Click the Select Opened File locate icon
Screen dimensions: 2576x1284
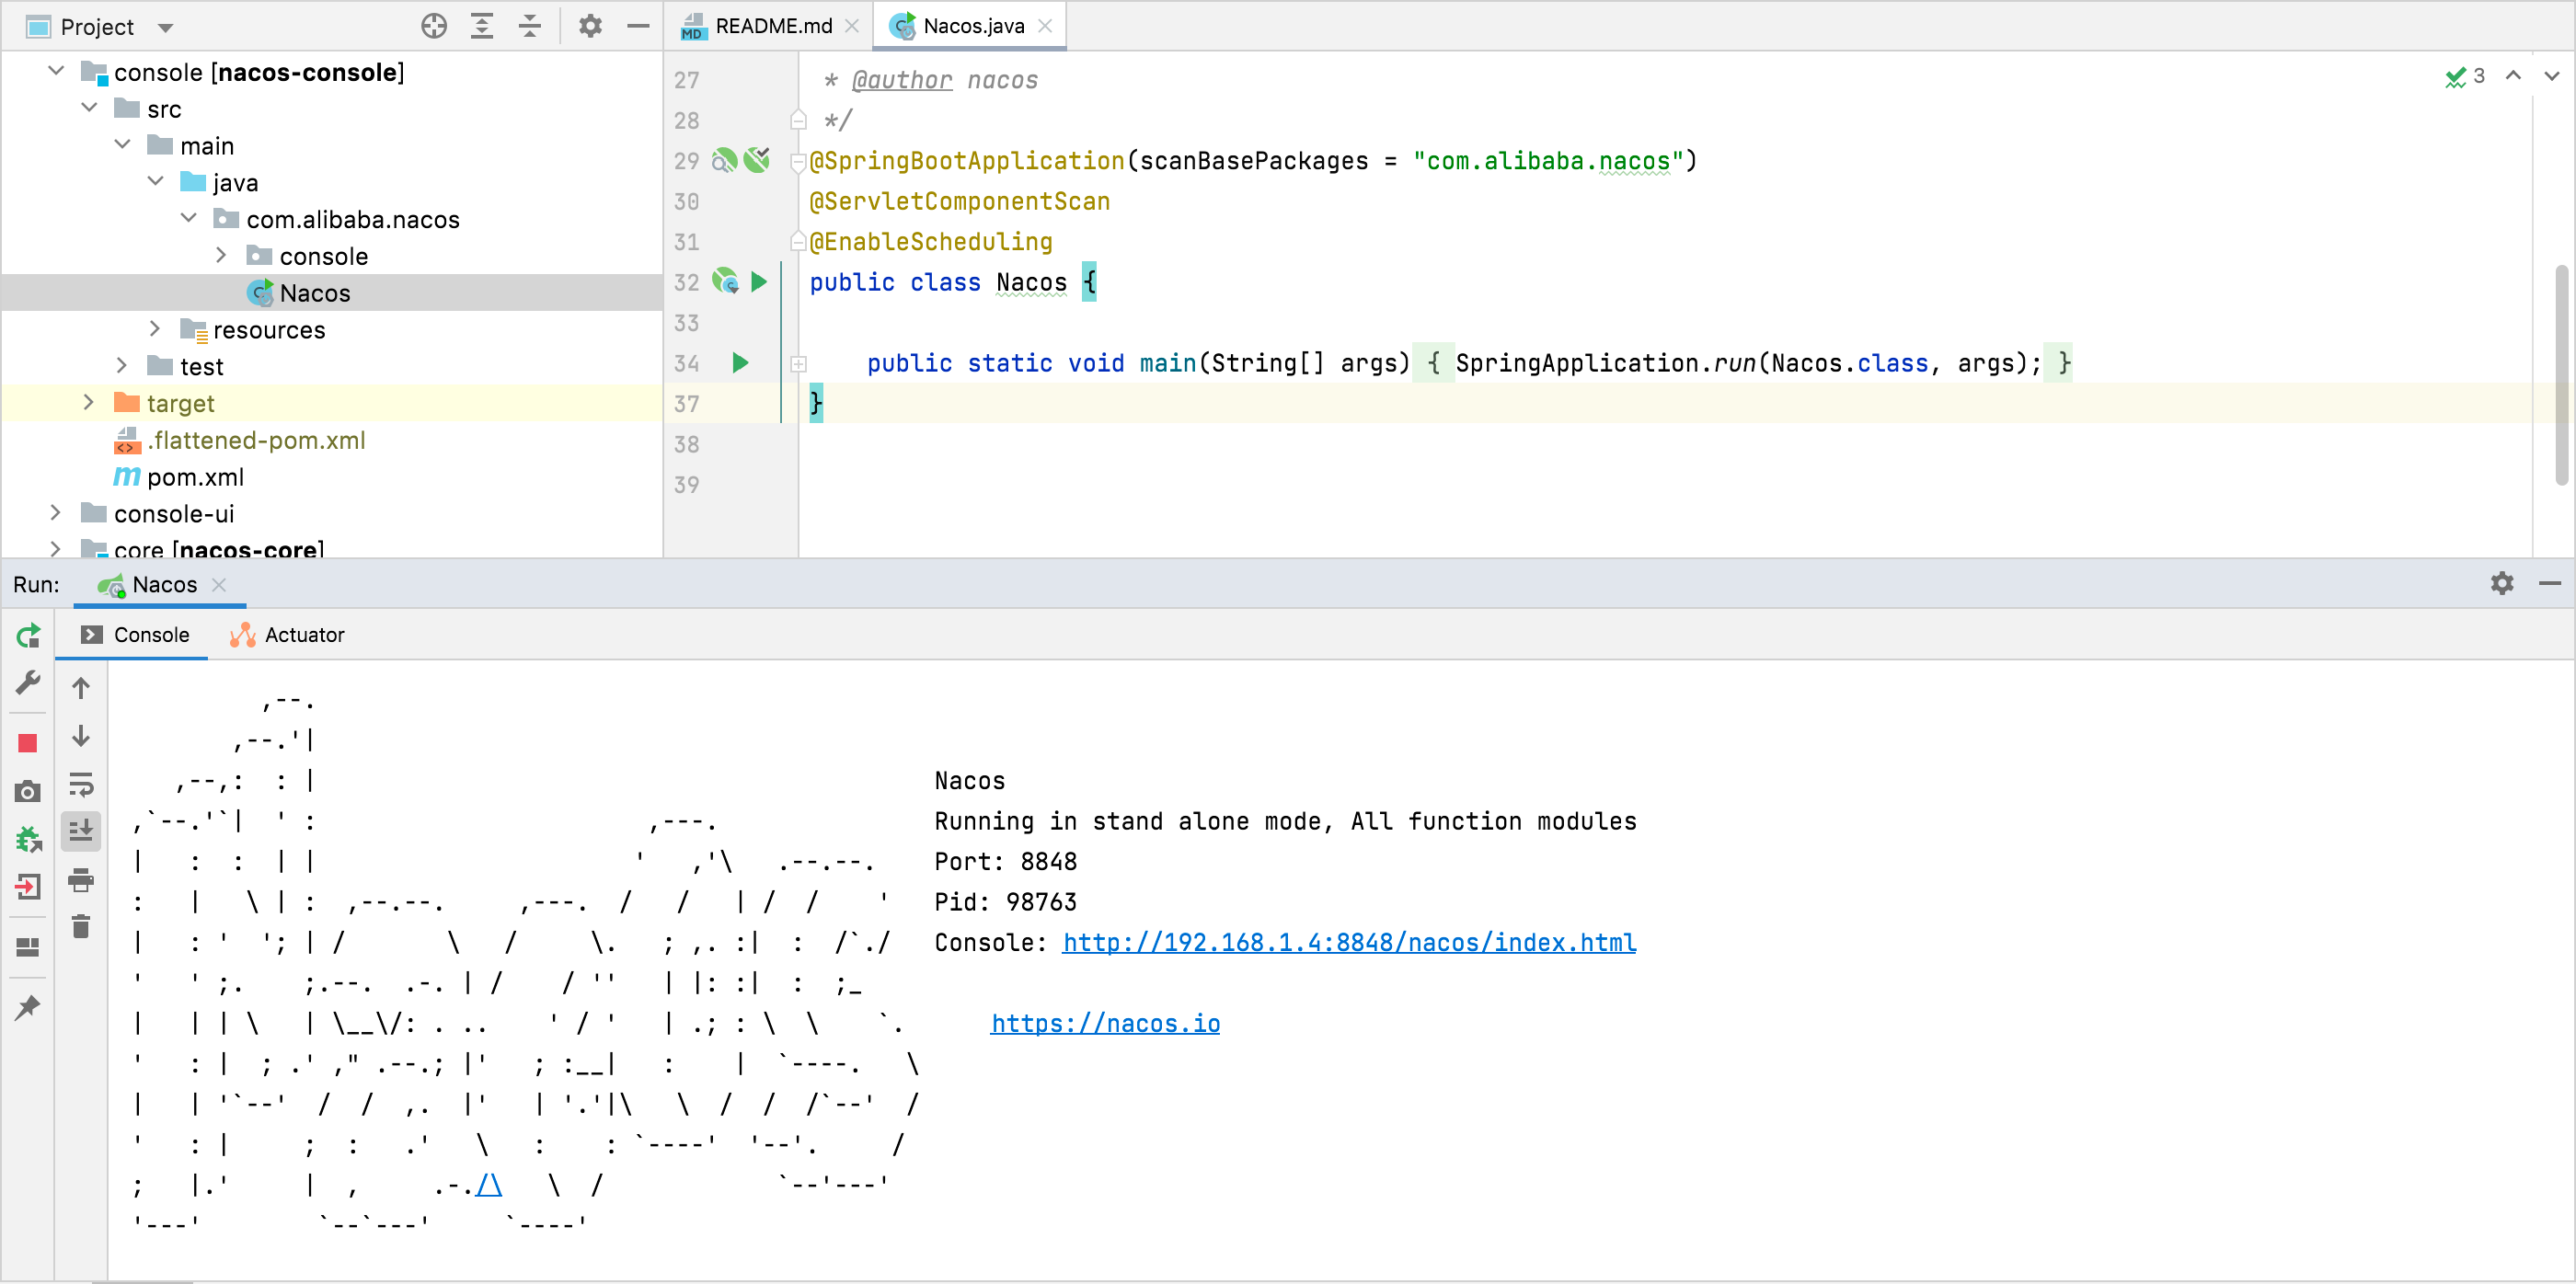pos(434,26)
